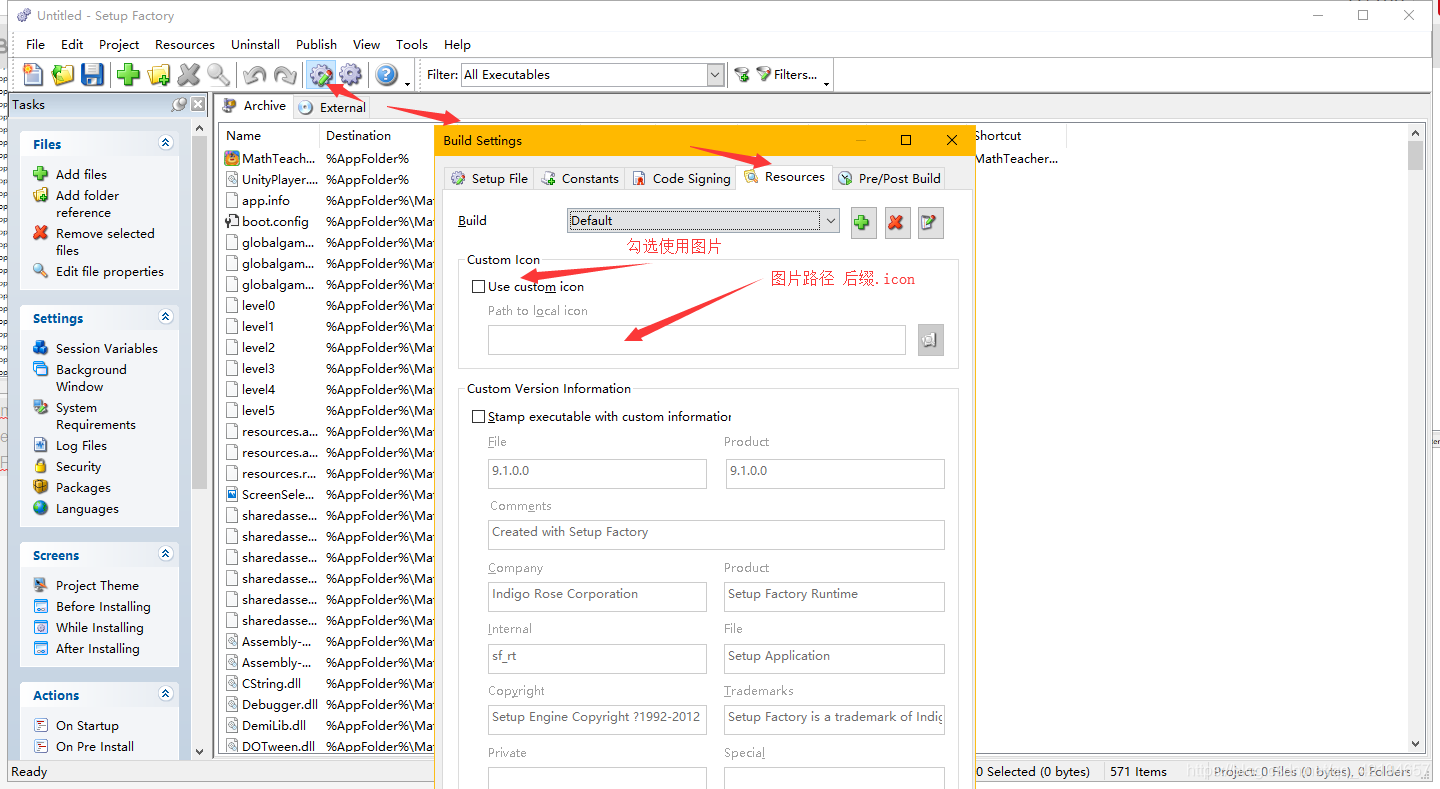Click the blue Help question mark icon
1440x789 pixels.
click(387, 75)
